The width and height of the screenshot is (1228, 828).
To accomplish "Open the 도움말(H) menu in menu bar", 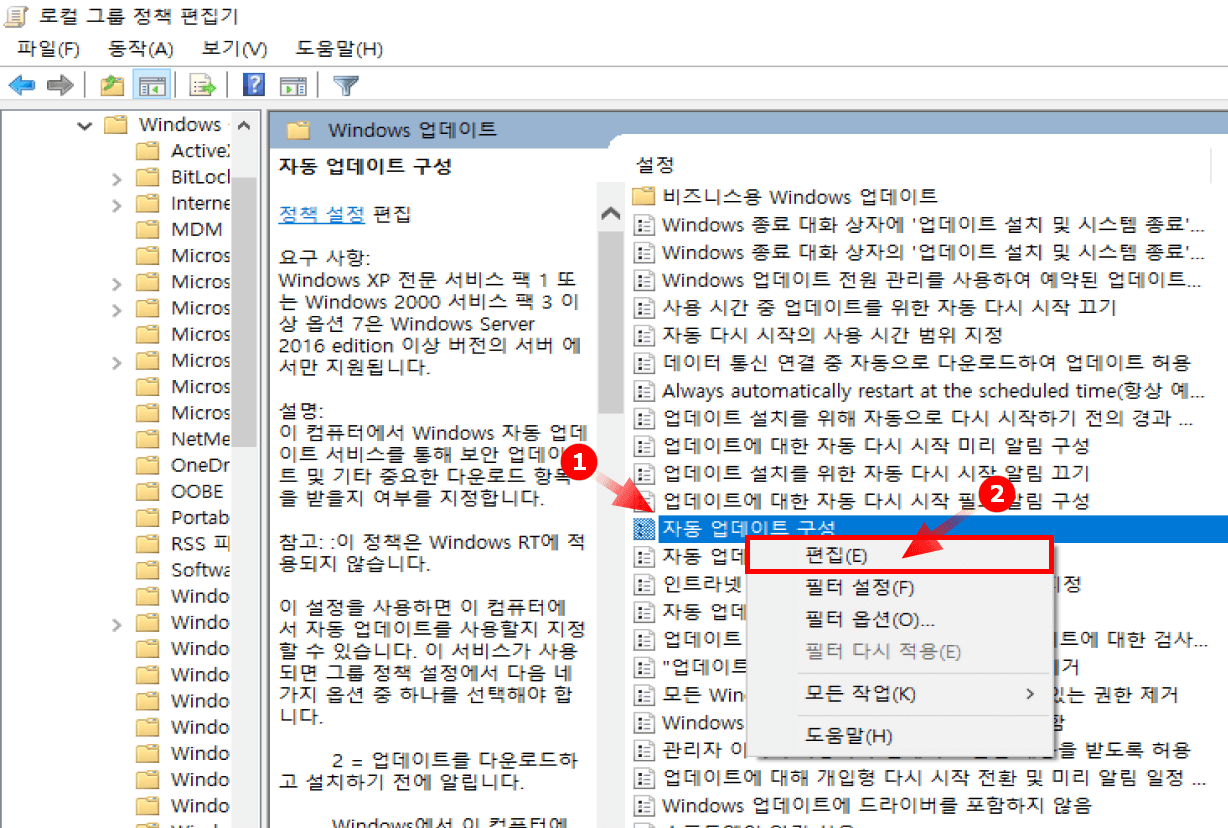I will pos(340,49).
